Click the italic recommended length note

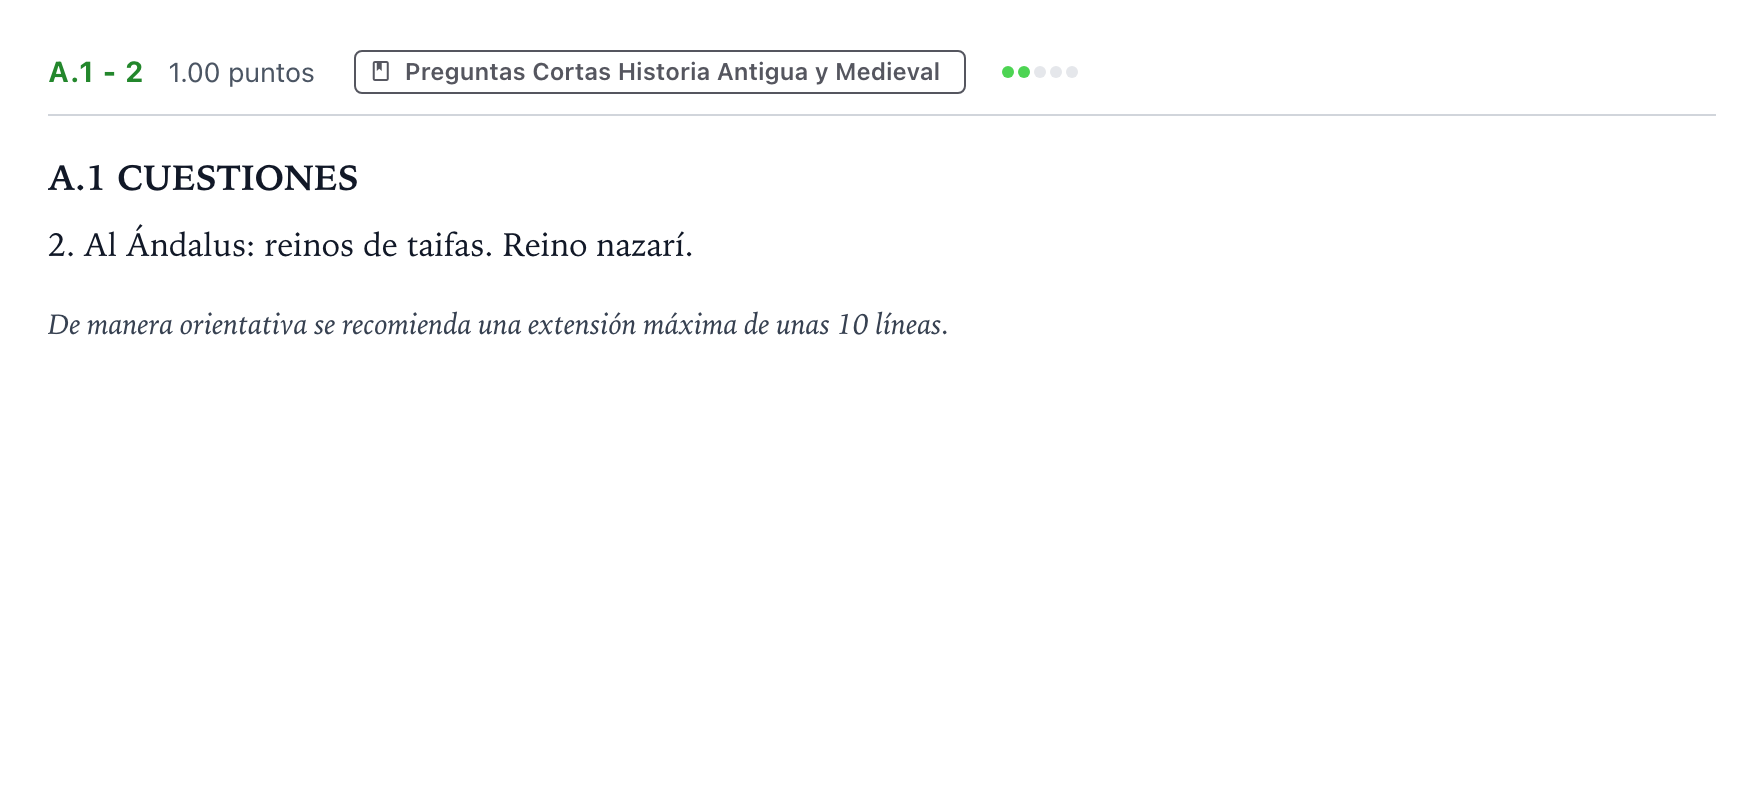[x=498, y=325]
